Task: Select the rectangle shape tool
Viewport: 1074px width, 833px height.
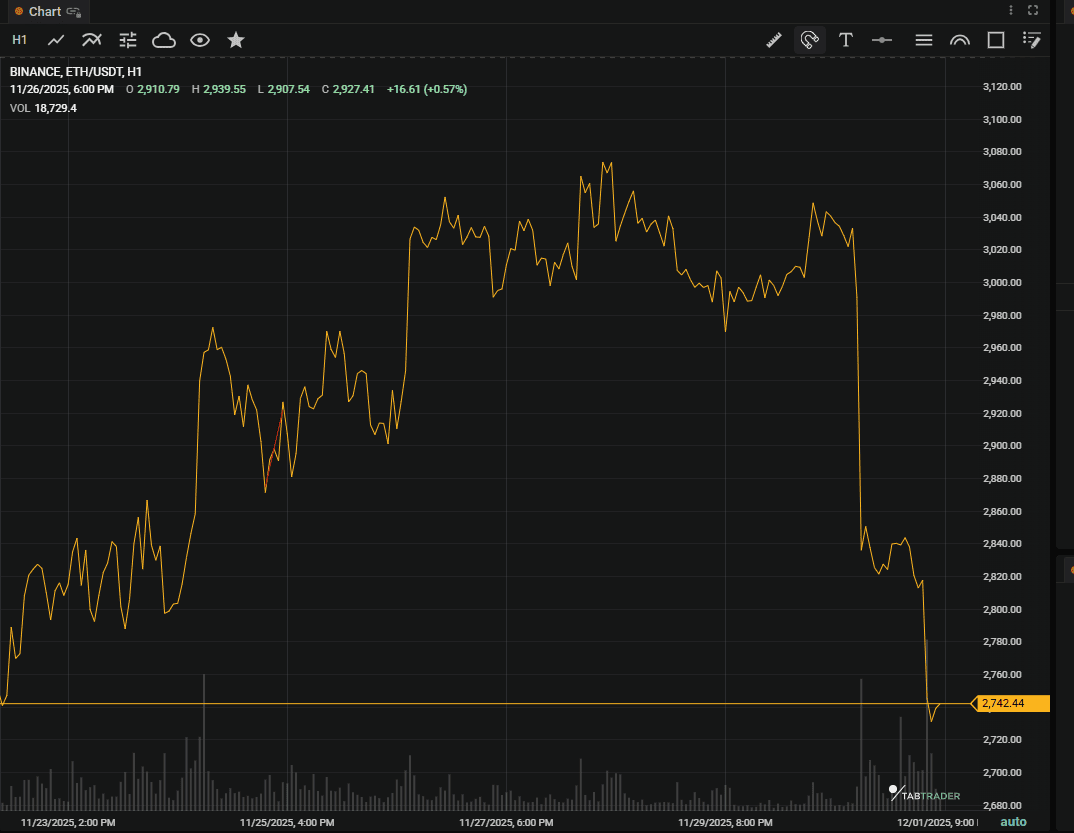Action: click(996, 40)
